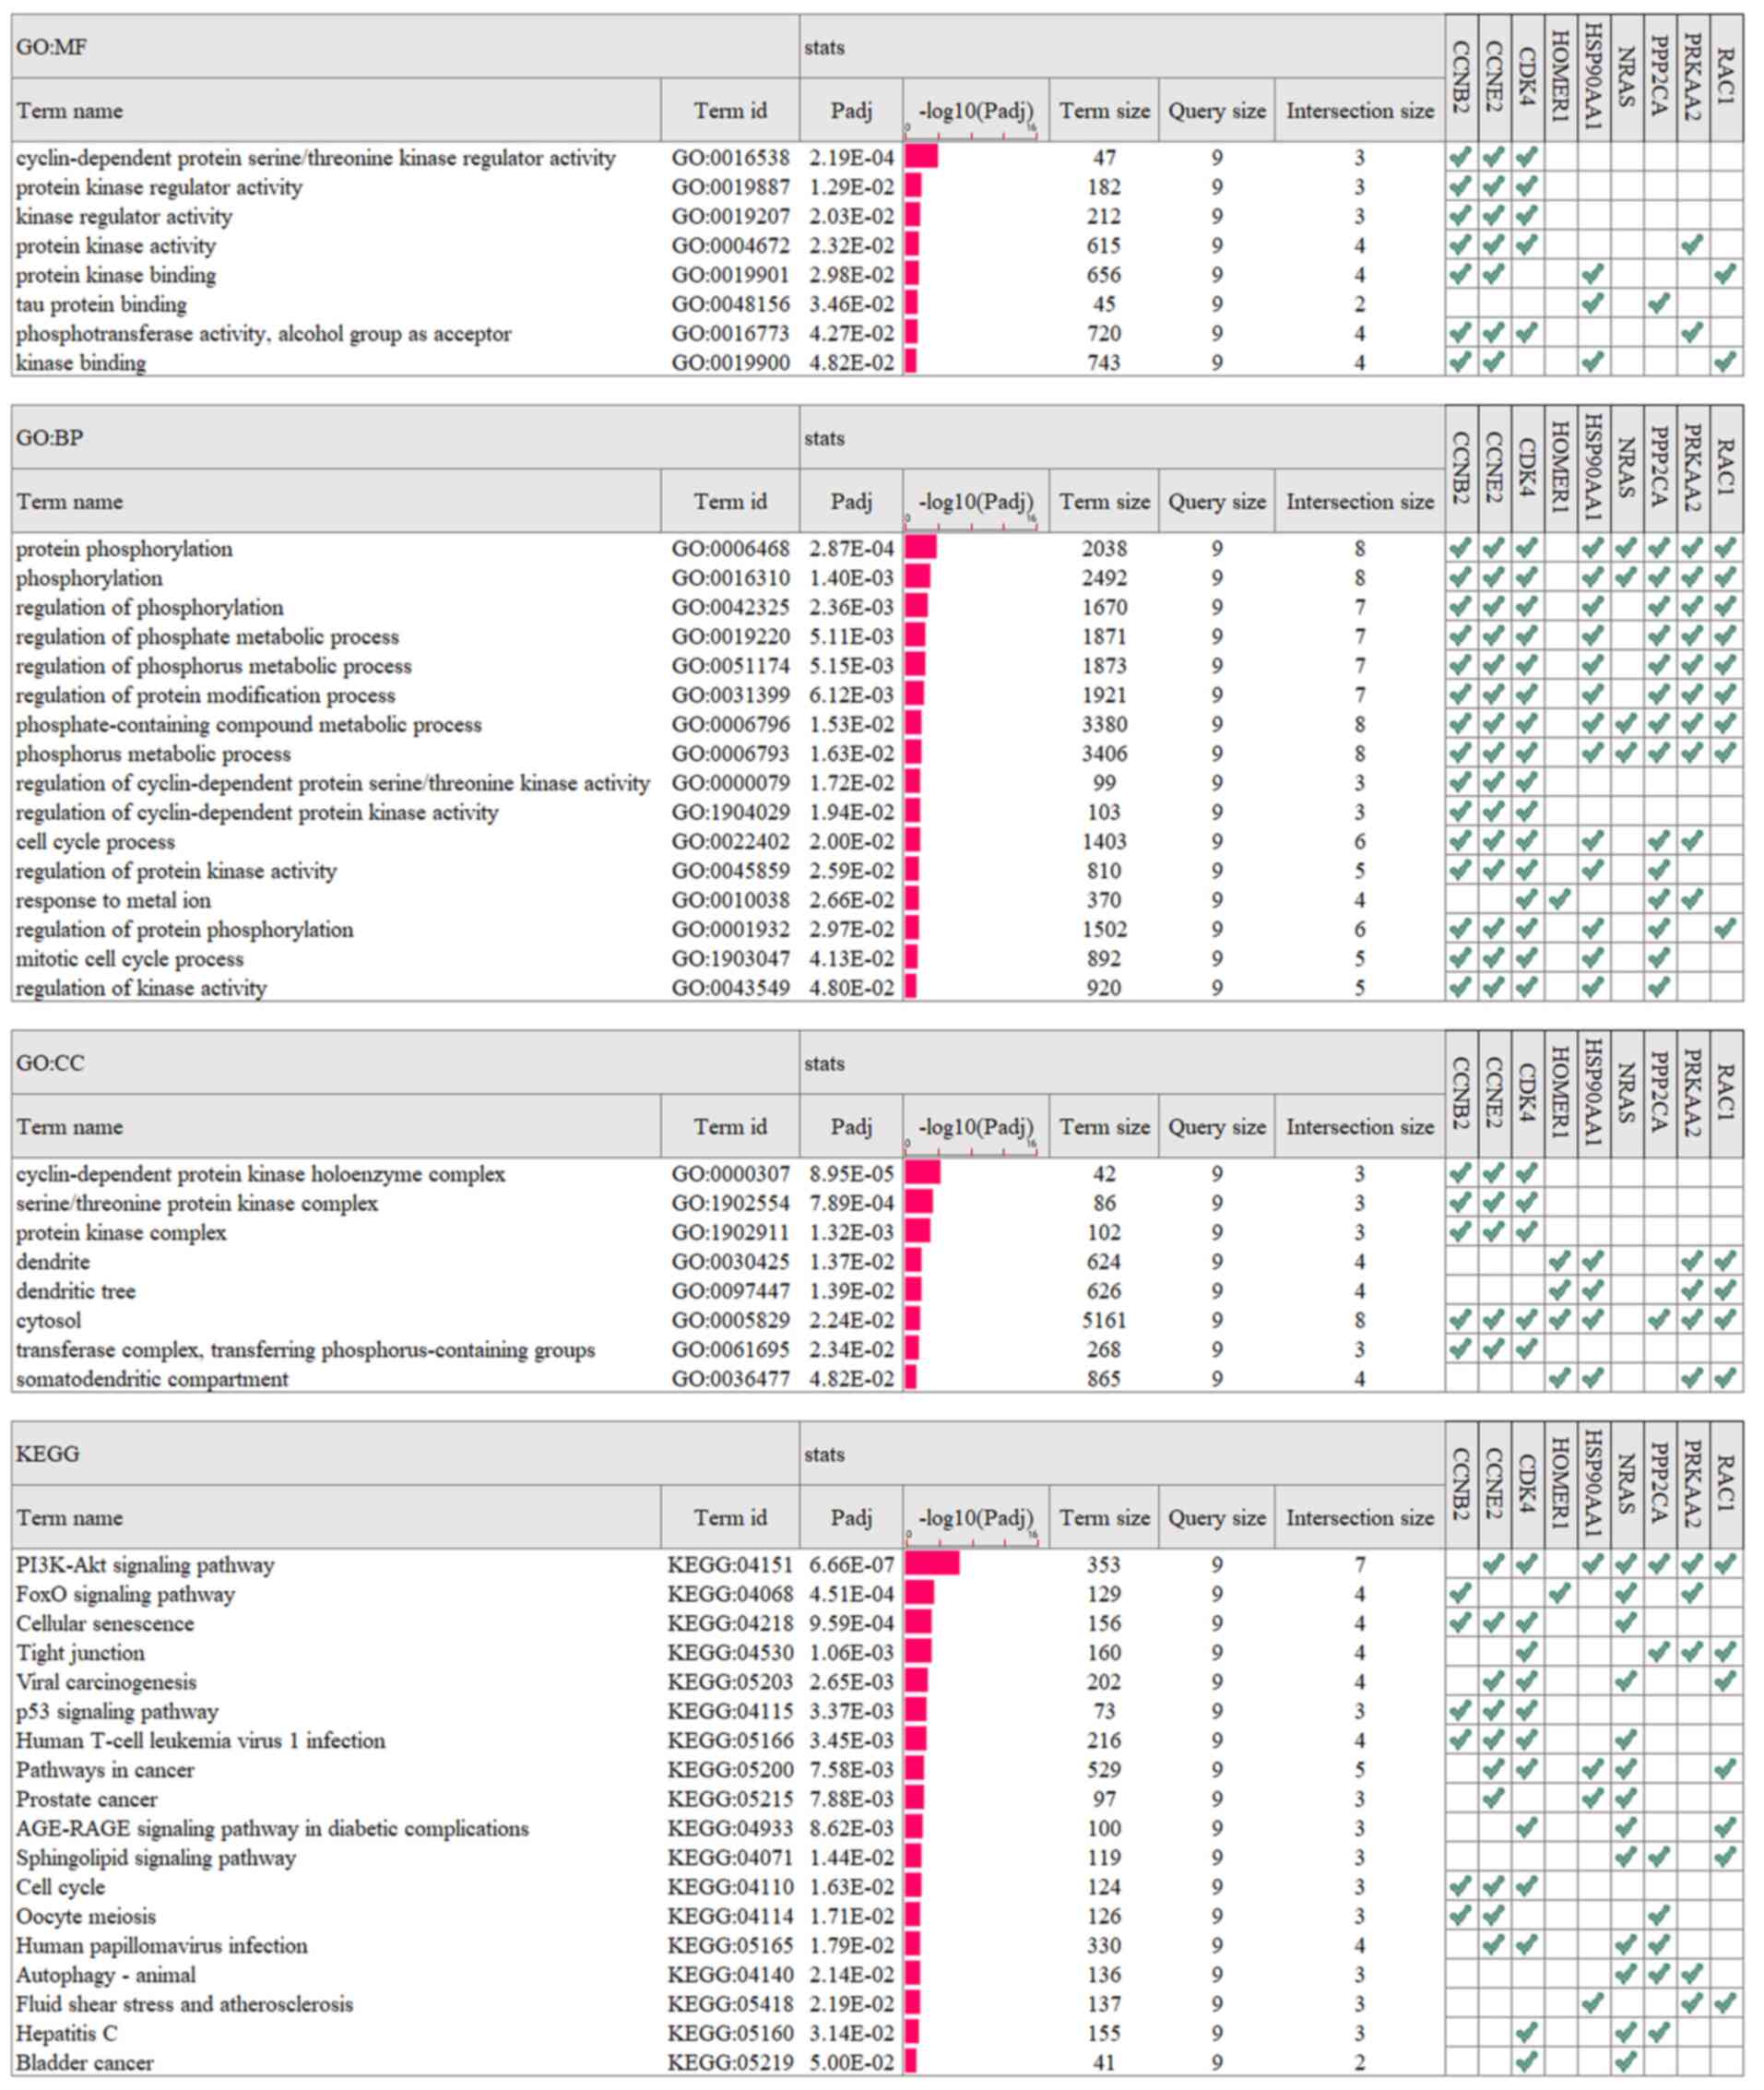This screenshot has height=2090, width=1764.
Task: Collapse the KEGG section header
Action: pyautogui.click(x=48, y=1454)
